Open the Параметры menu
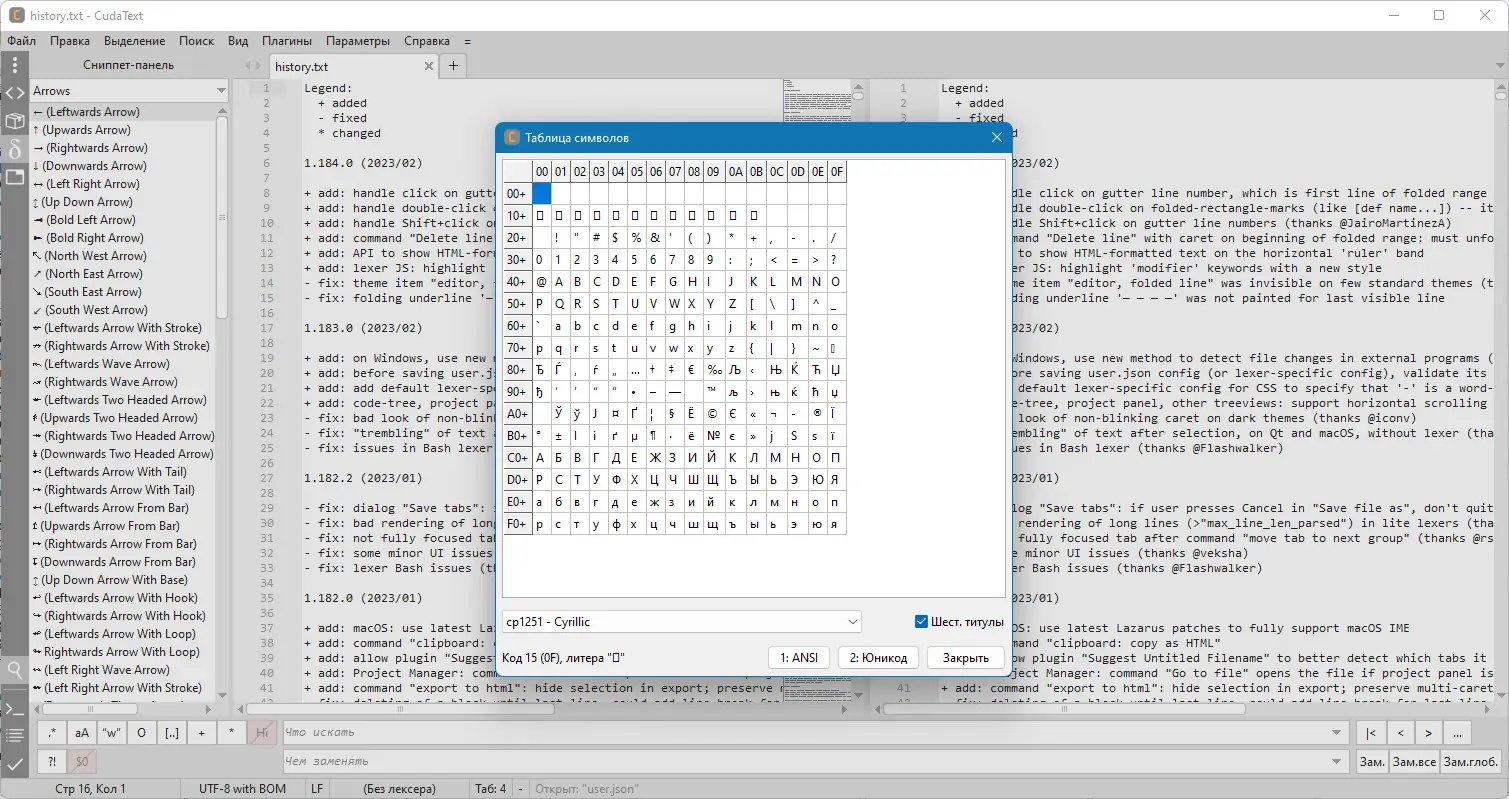1509x799 pixels. 358,41
